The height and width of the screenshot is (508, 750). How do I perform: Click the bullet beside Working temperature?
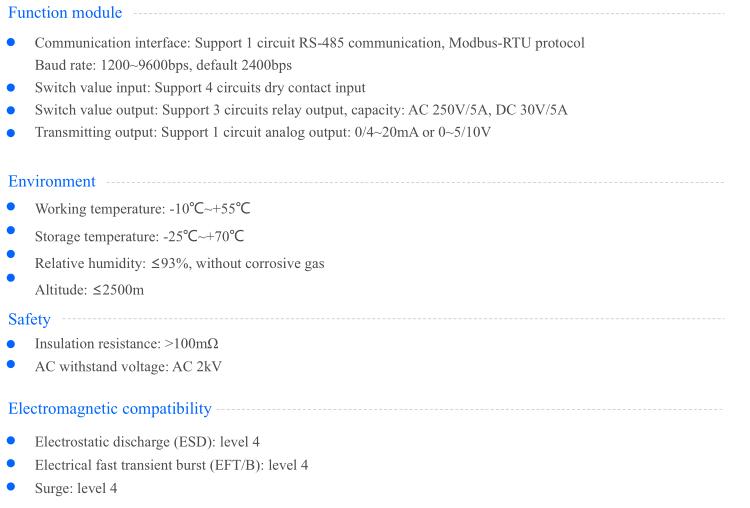coord(11,207)
